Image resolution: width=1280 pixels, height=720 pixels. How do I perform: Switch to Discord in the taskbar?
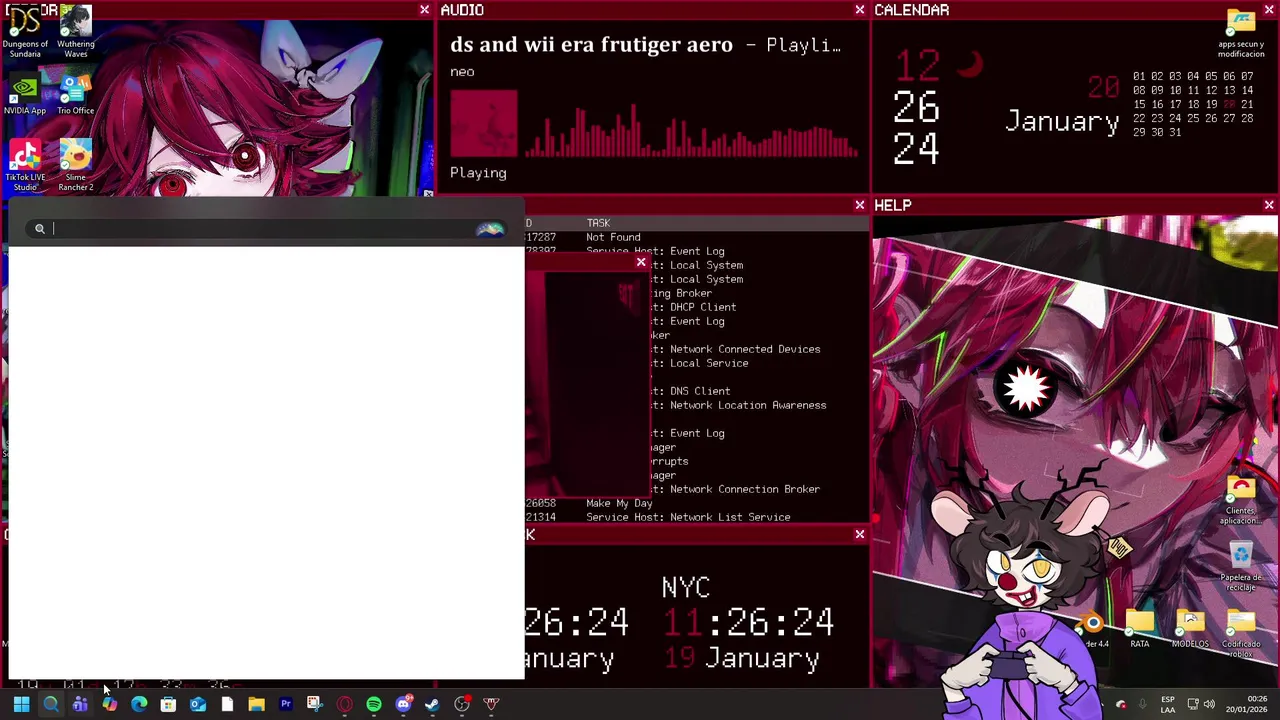(x=403, y=705)
